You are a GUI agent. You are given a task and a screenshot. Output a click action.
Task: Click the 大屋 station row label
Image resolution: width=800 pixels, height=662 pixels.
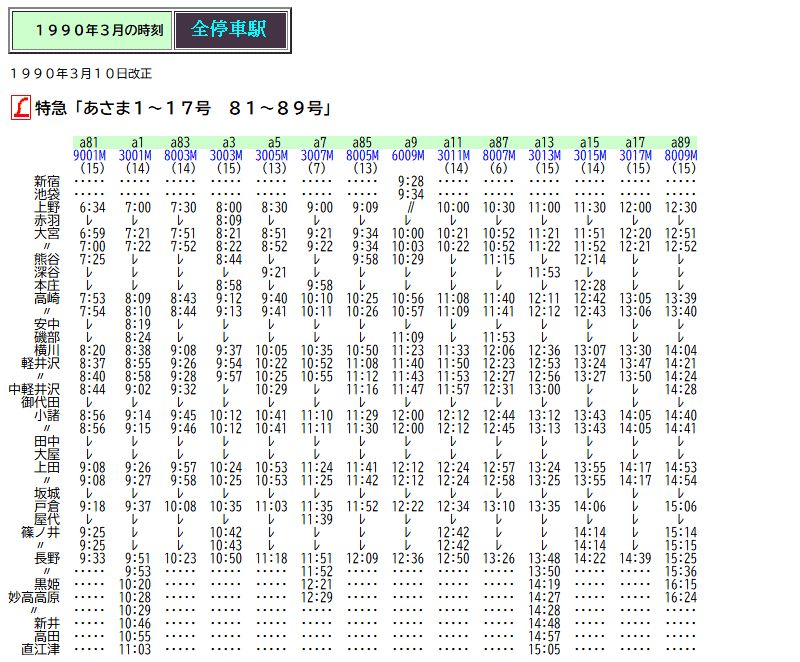tap(47, 454)
